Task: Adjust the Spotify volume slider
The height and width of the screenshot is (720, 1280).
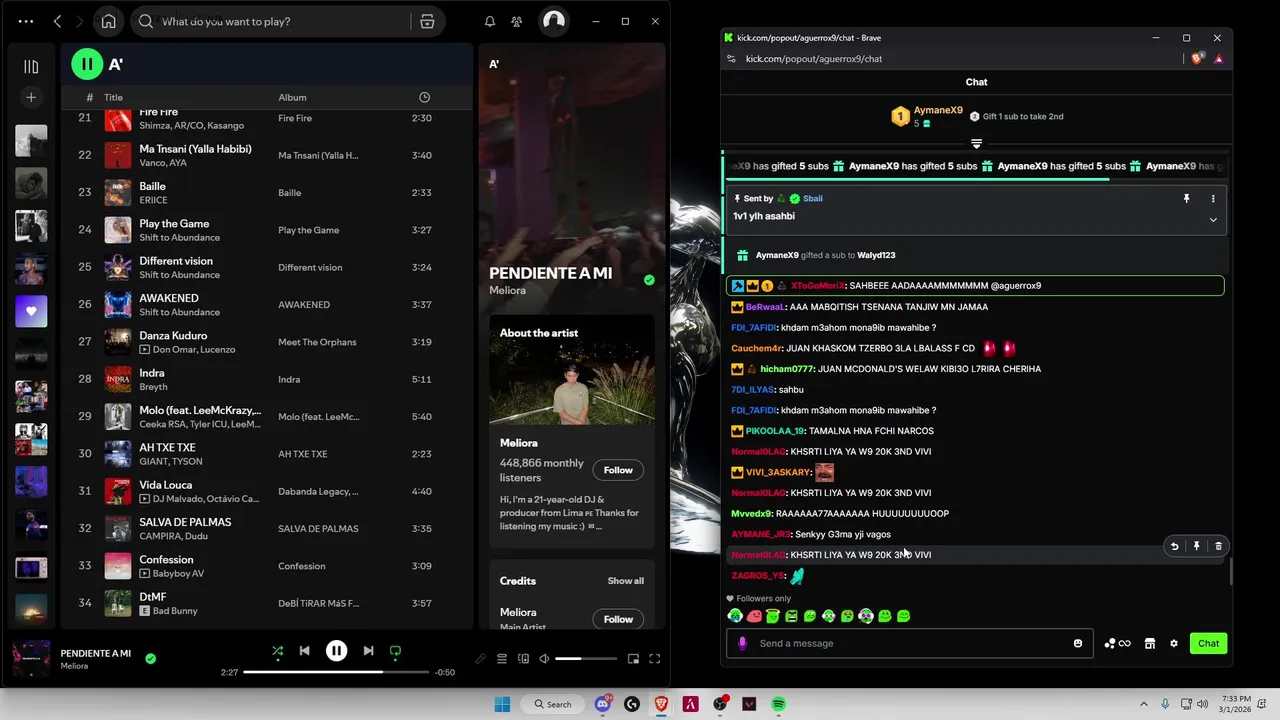Action: click(586, 658)
